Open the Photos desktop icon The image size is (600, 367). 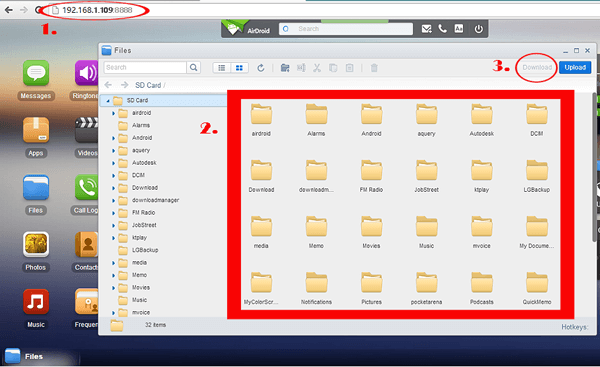[x=36, y=244]
